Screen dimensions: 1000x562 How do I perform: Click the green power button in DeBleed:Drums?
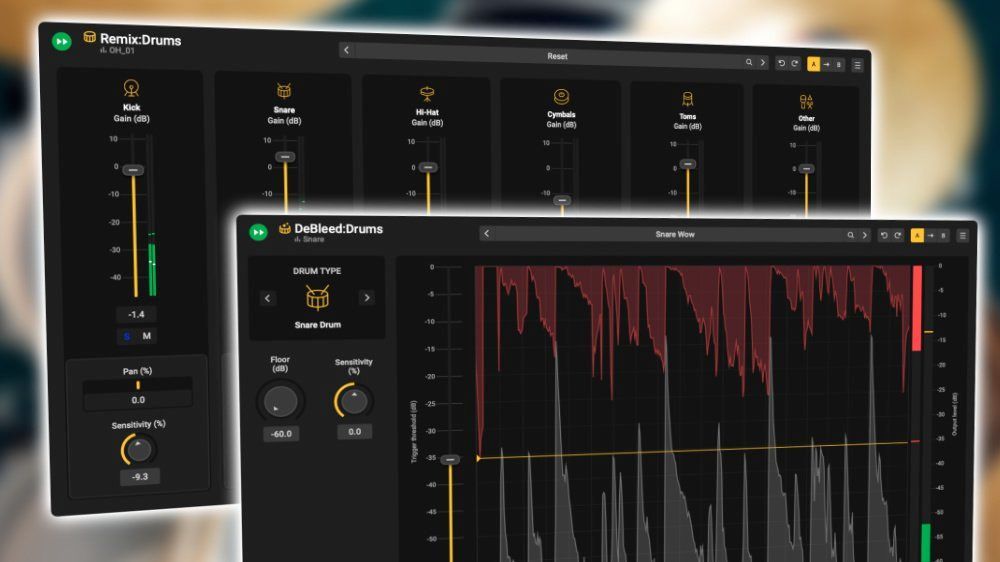[x=258, y=232]
